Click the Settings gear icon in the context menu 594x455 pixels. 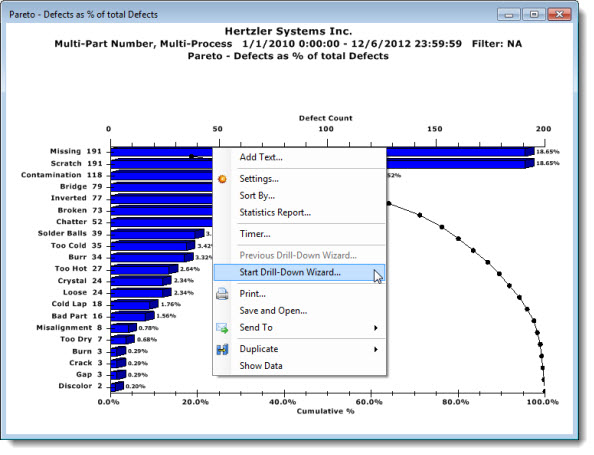[222, 179]
